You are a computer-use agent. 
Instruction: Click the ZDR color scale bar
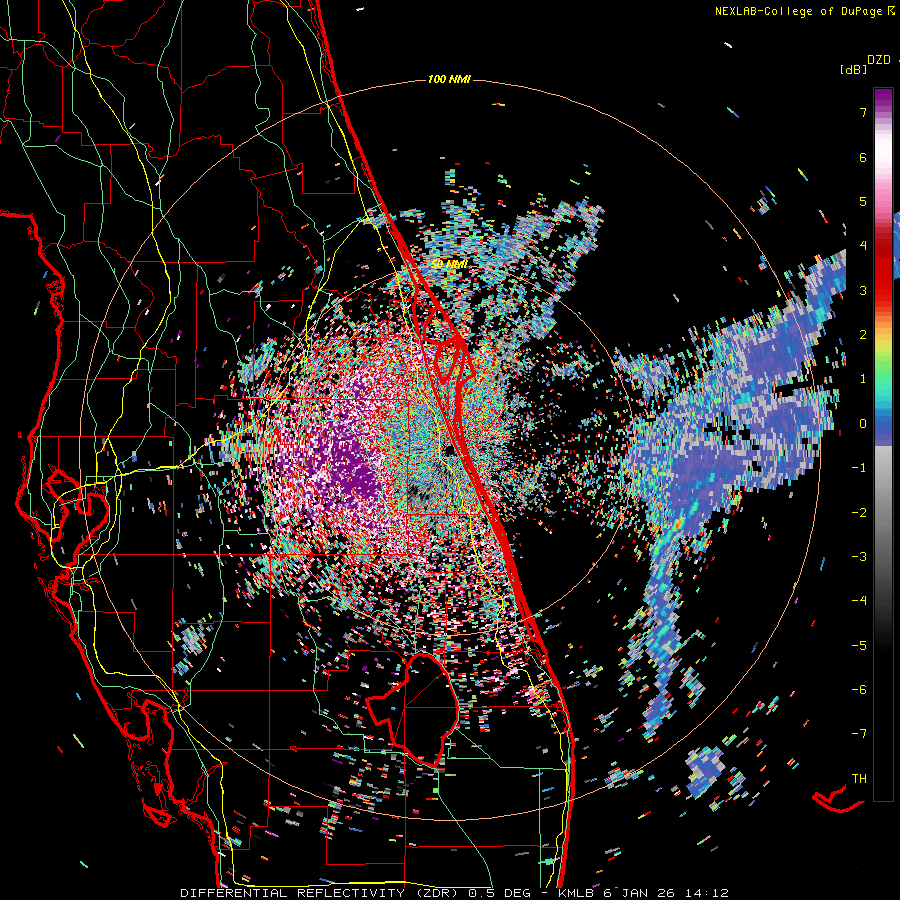tap(883, 444)
